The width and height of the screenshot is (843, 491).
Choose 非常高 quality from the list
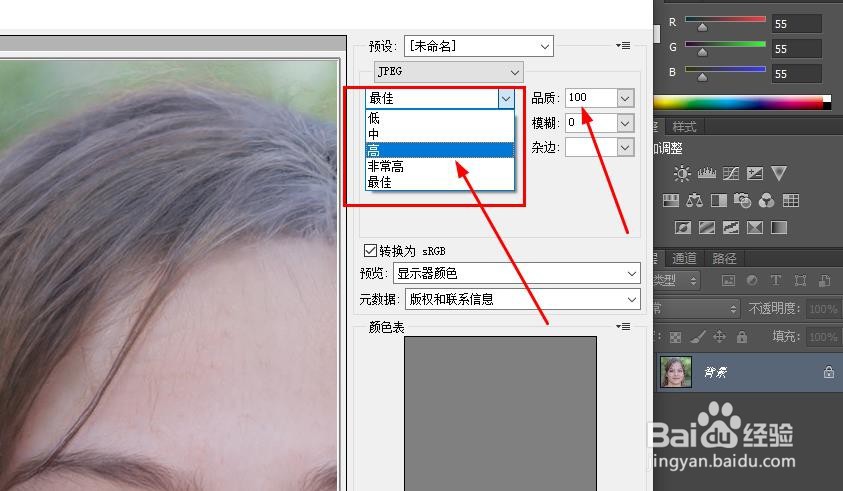click(440, 166)
